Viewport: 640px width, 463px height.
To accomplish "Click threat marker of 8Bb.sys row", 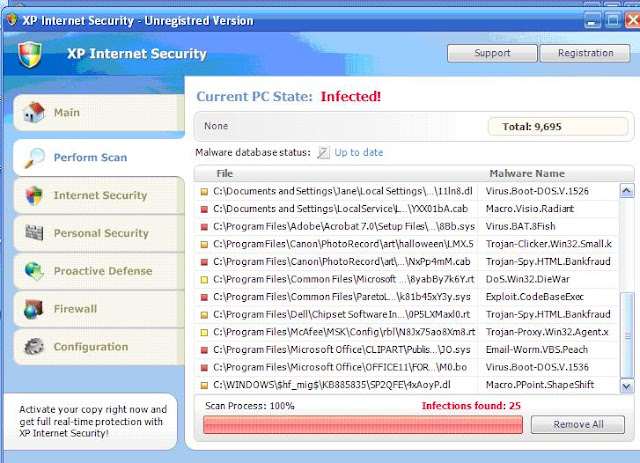I will pyautogui.click(x=204, y=227).
